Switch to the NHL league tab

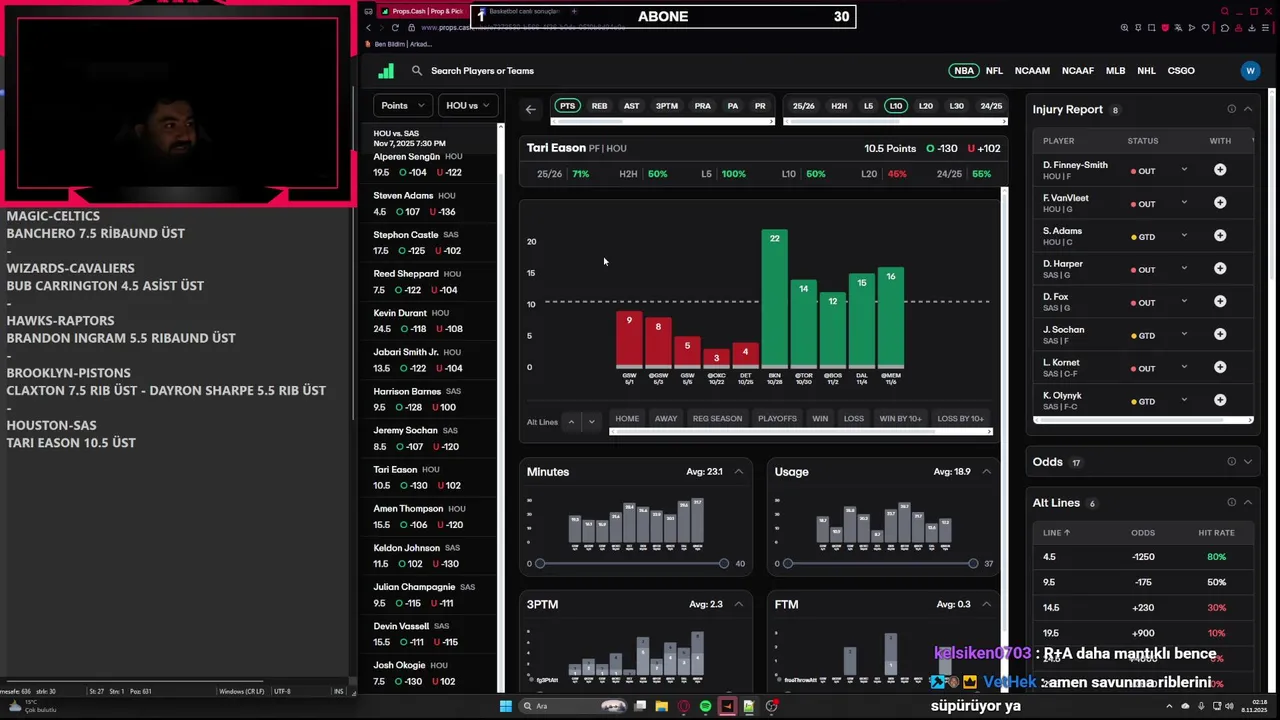1146,71
